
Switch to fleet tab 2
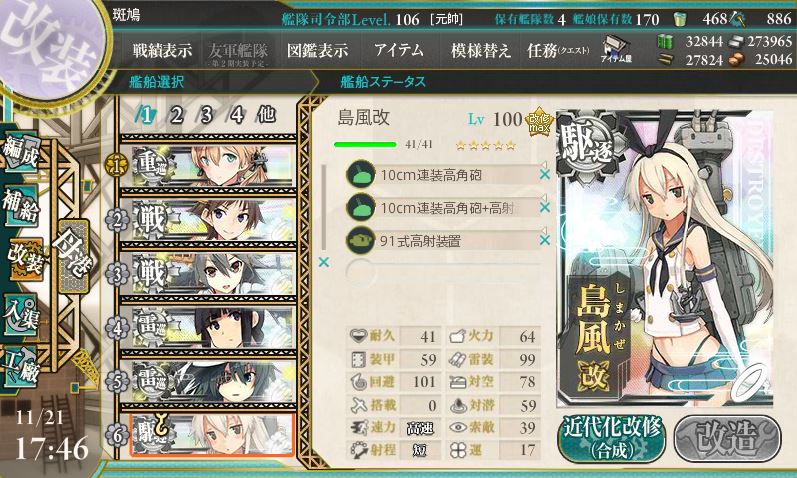point(176,115)
